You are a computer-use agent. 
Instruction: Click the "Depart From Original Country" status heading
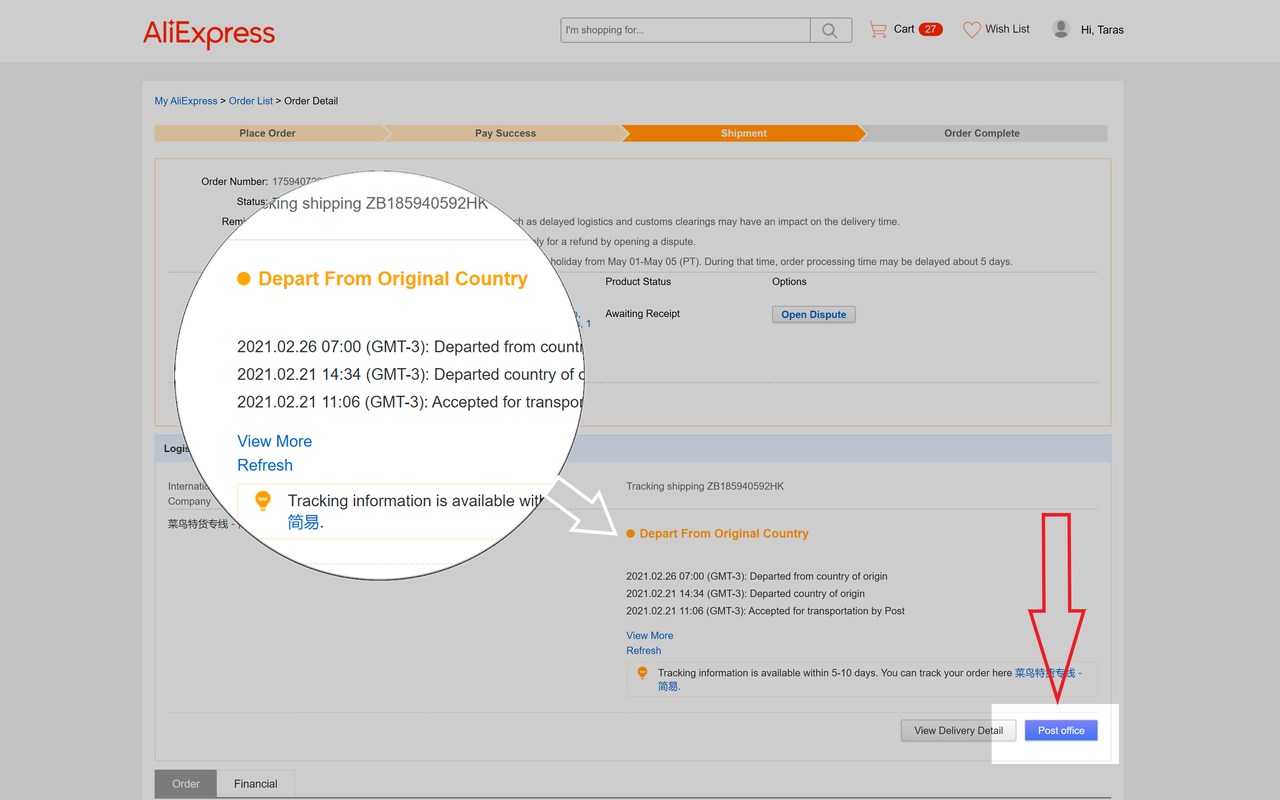724,534
